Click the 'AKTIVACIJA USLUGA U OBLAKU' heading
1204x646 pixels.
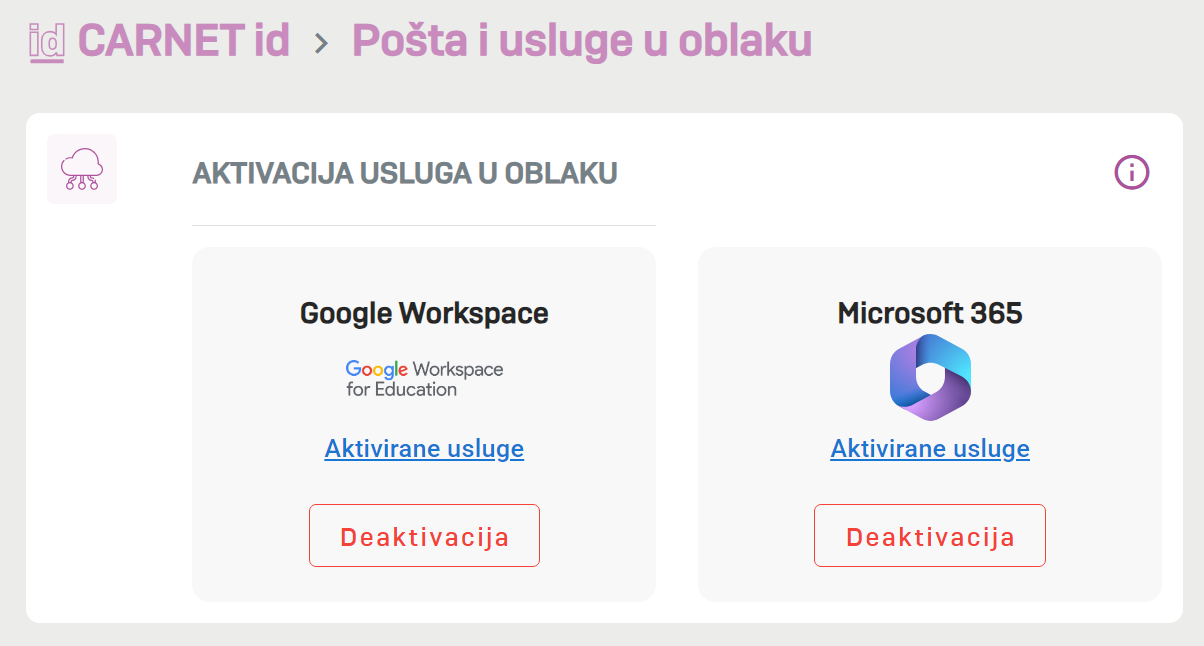404,173
